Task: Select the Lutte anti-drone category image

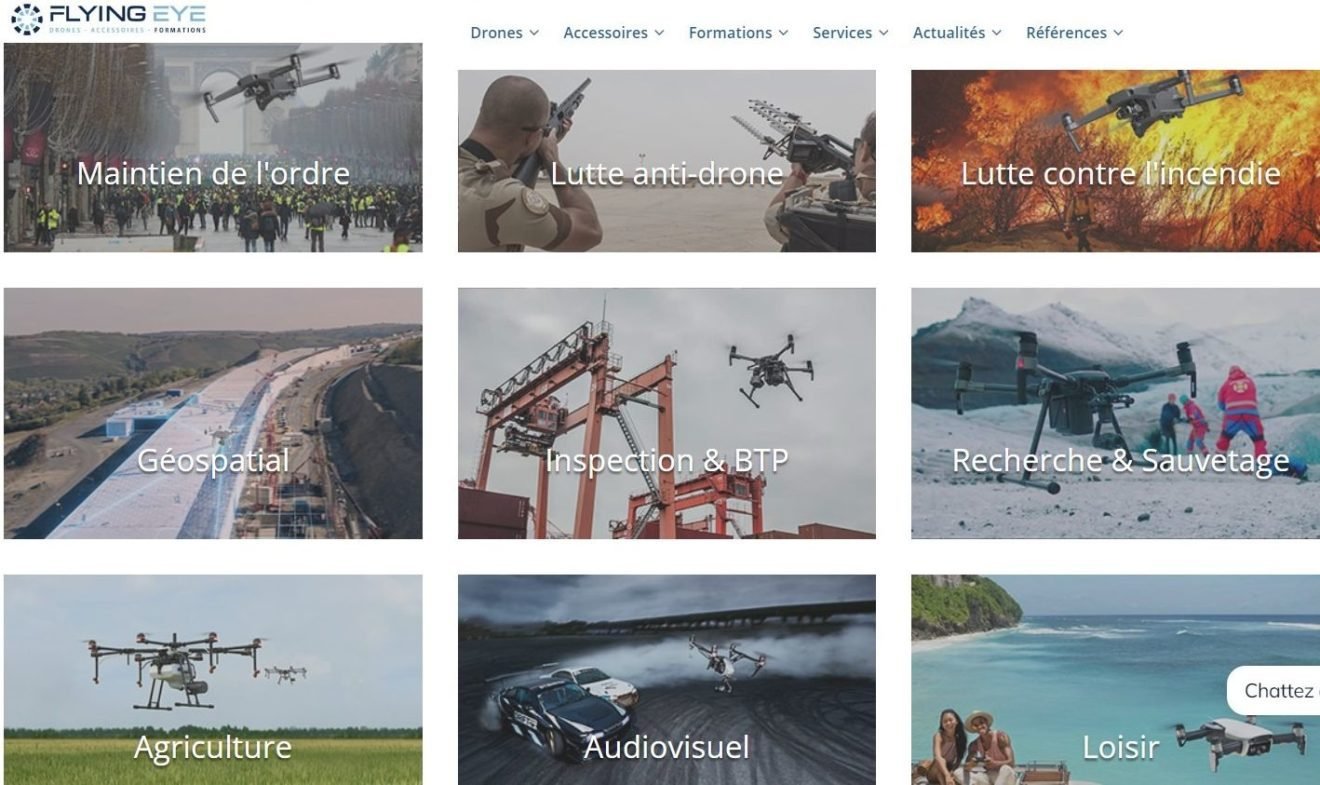Action: 667,160
